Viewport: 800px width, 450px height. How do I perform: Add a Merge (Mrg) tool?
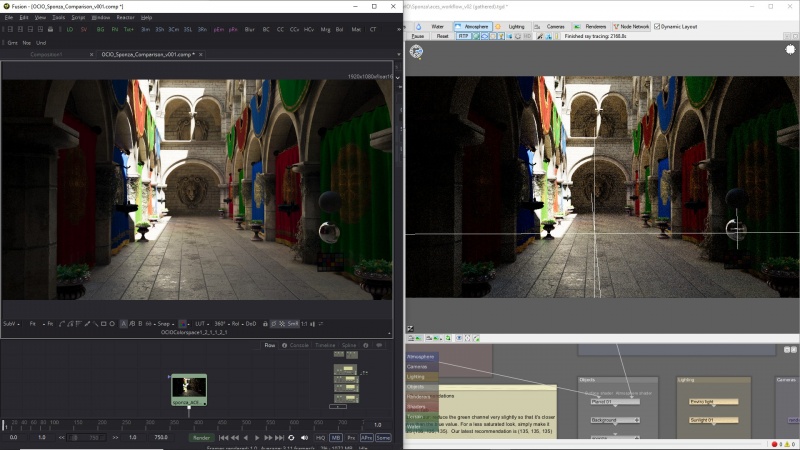(325, 30)
